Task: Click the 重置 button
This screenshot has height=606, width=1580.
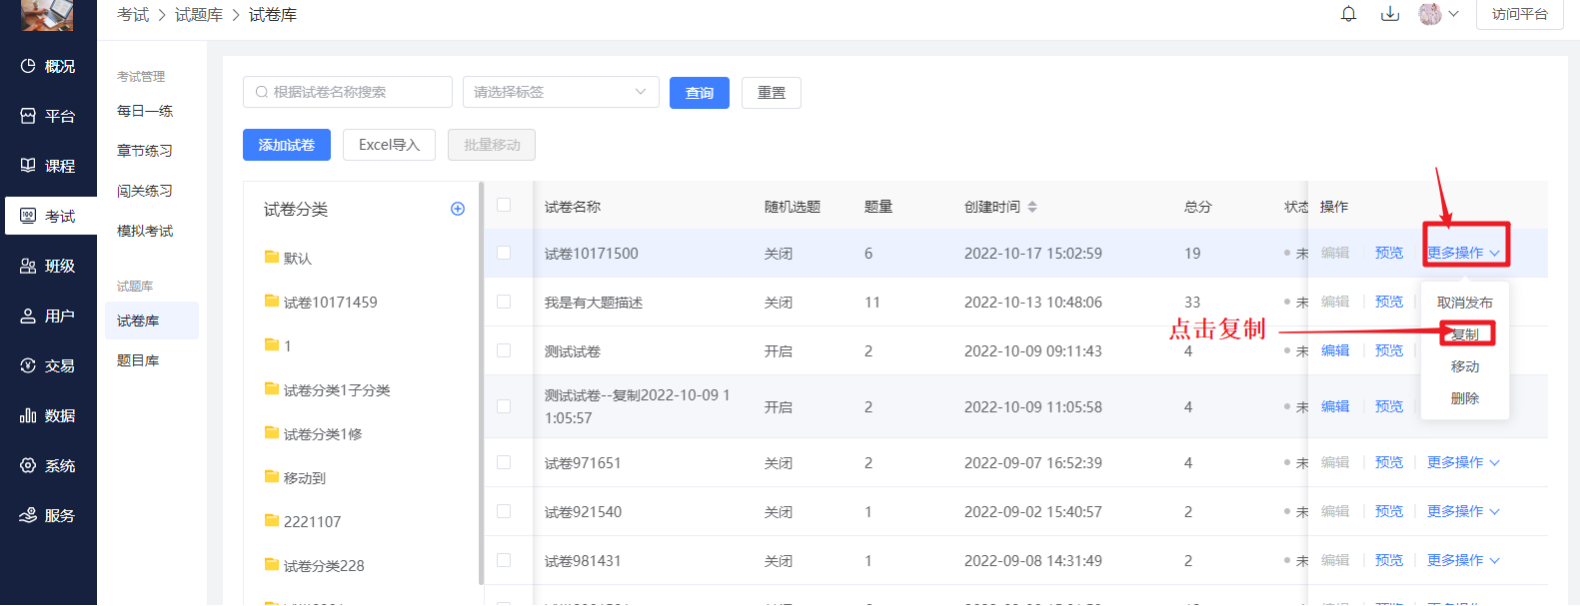Action: click(771, 93)
